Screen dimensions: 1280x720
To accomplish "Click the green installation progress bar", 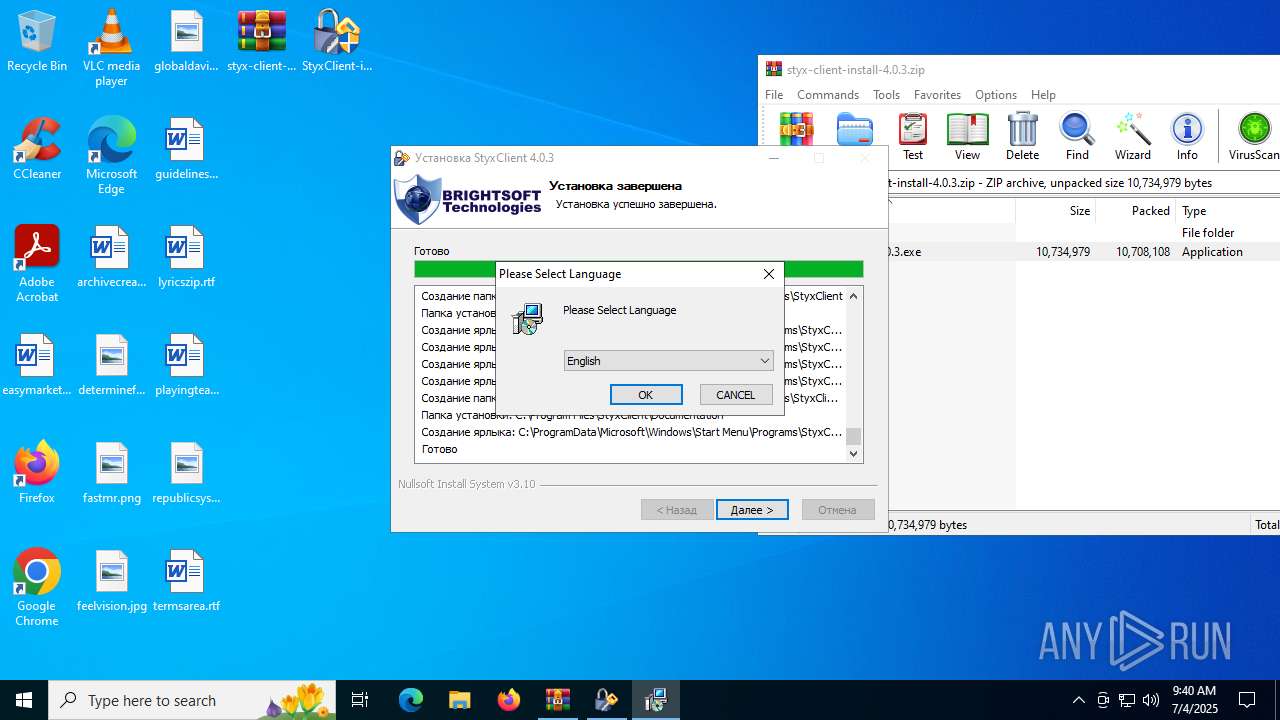I will (638, 269).
